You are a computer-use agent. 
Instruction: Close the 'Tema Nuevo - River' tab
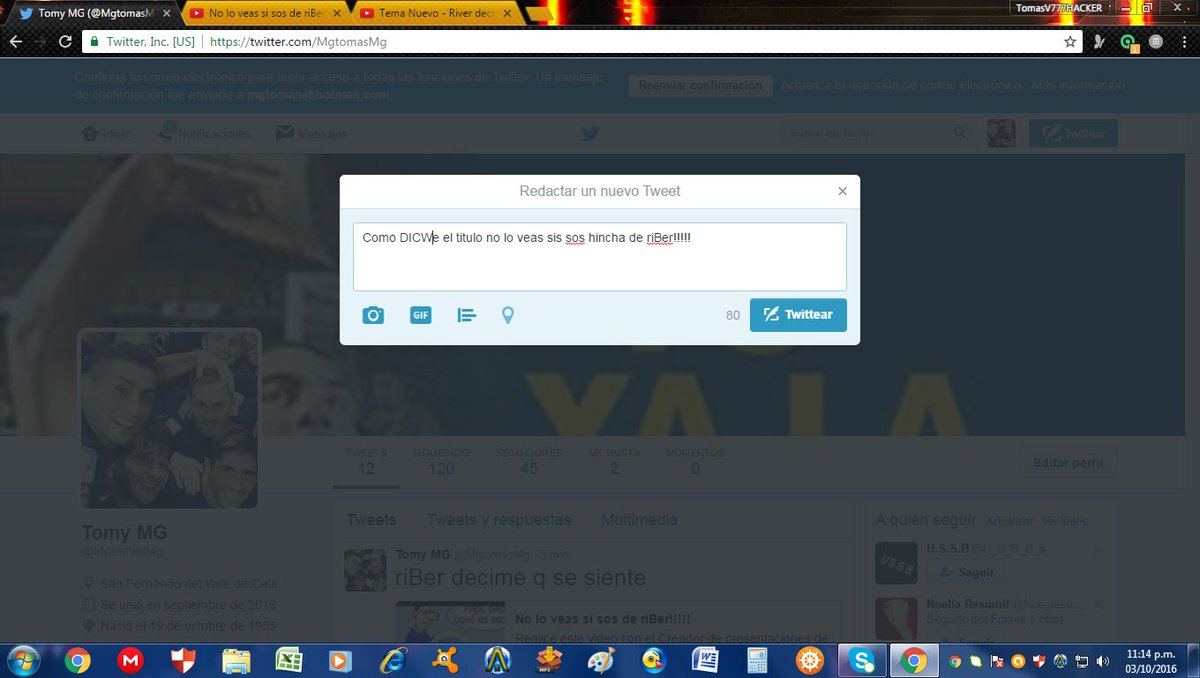coord(509,13)
